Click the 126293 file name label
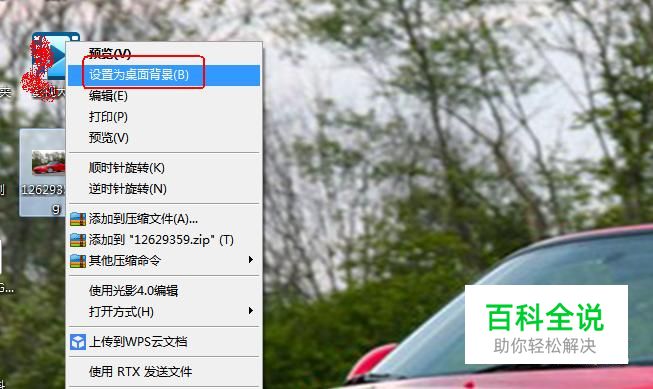 43,190
